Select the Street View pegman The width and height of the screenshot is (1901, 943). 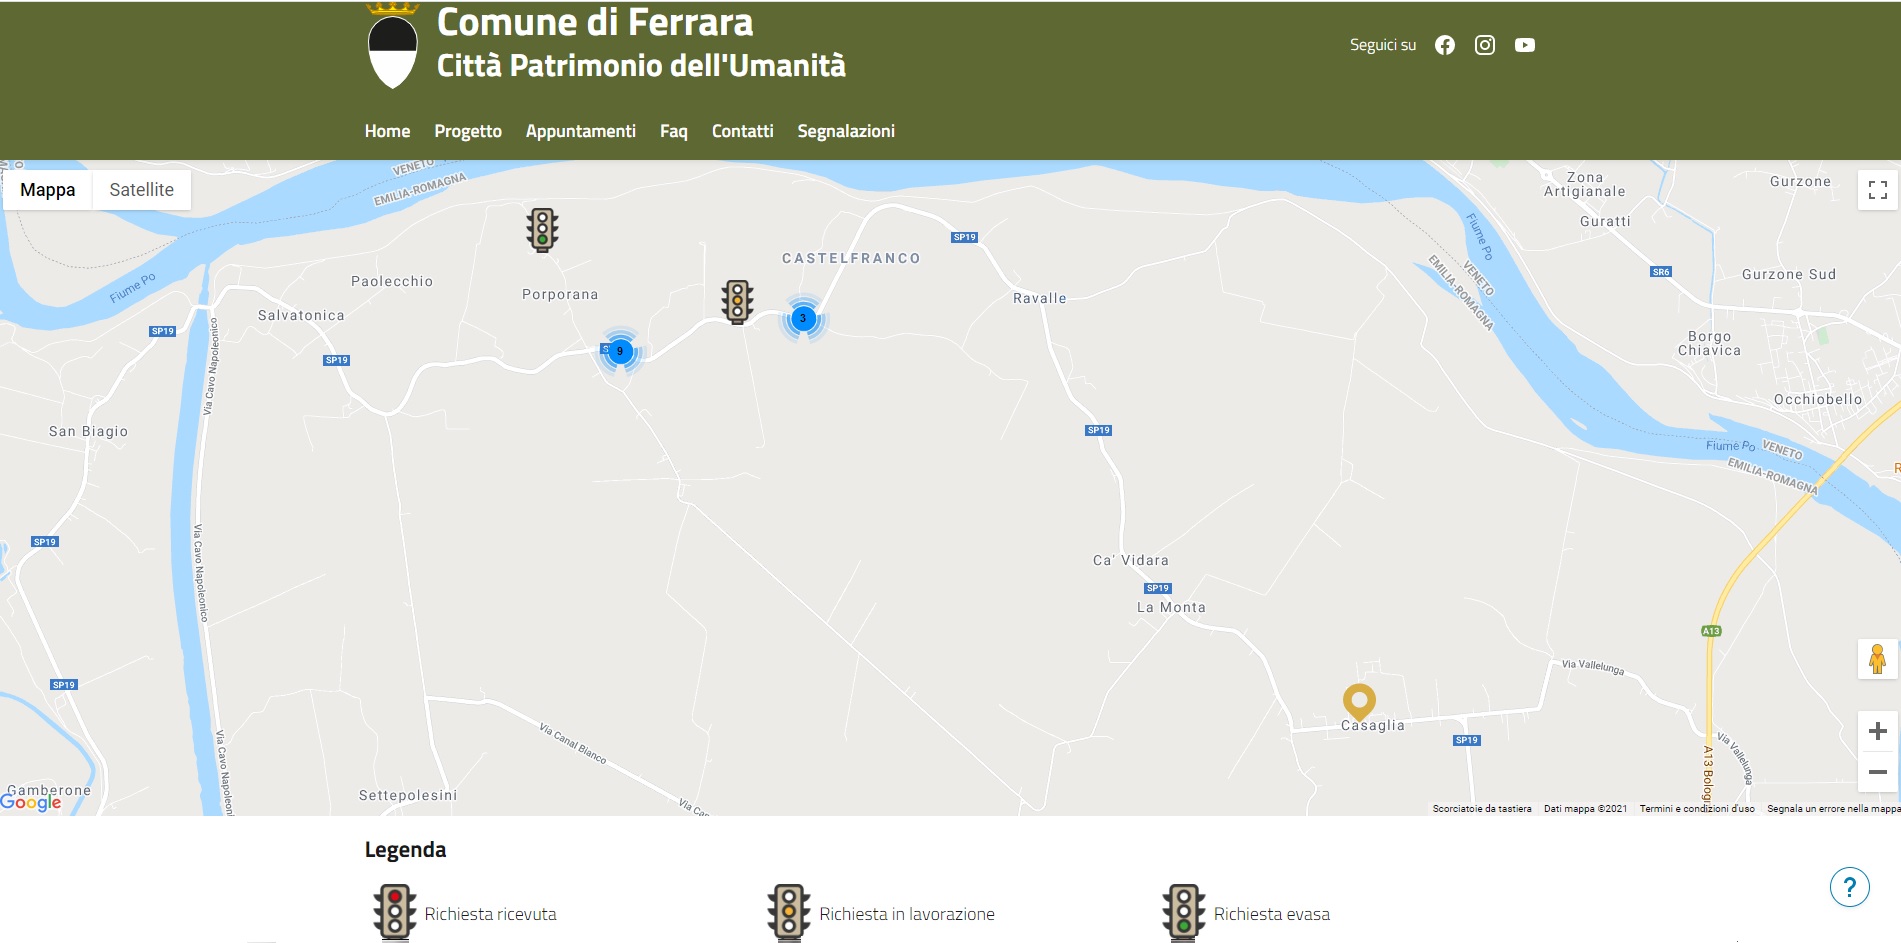pyautogui.click(x=1877, y=659)
